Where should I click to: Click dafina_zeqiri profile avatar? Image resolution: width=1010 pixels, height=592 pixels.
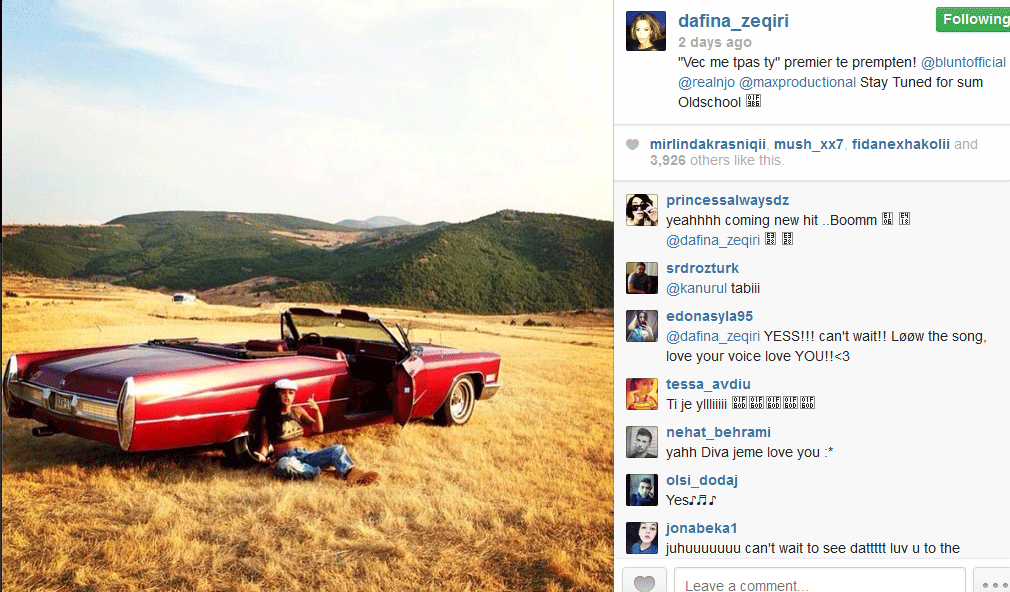tap(645, 31)
